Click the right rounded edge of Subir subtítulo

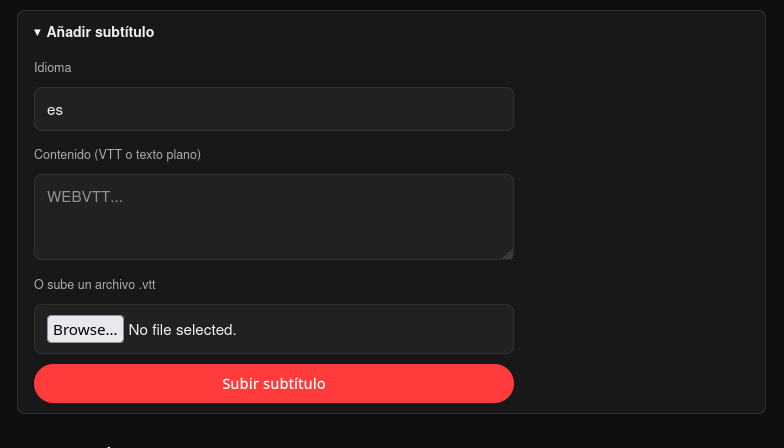[502, 384]
